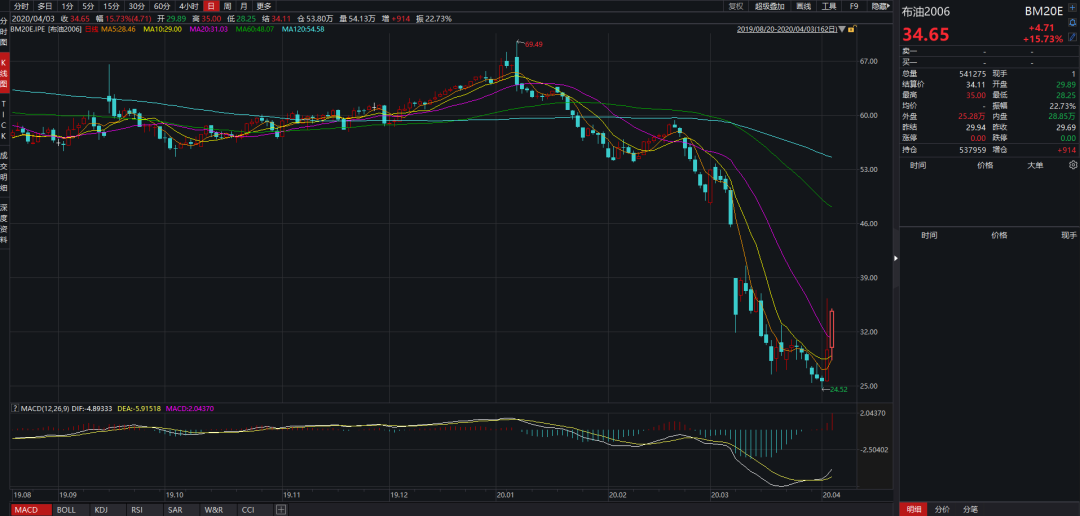Add an indicator with the plus button after CCI
1080x516 pixels.
point(281,510)
